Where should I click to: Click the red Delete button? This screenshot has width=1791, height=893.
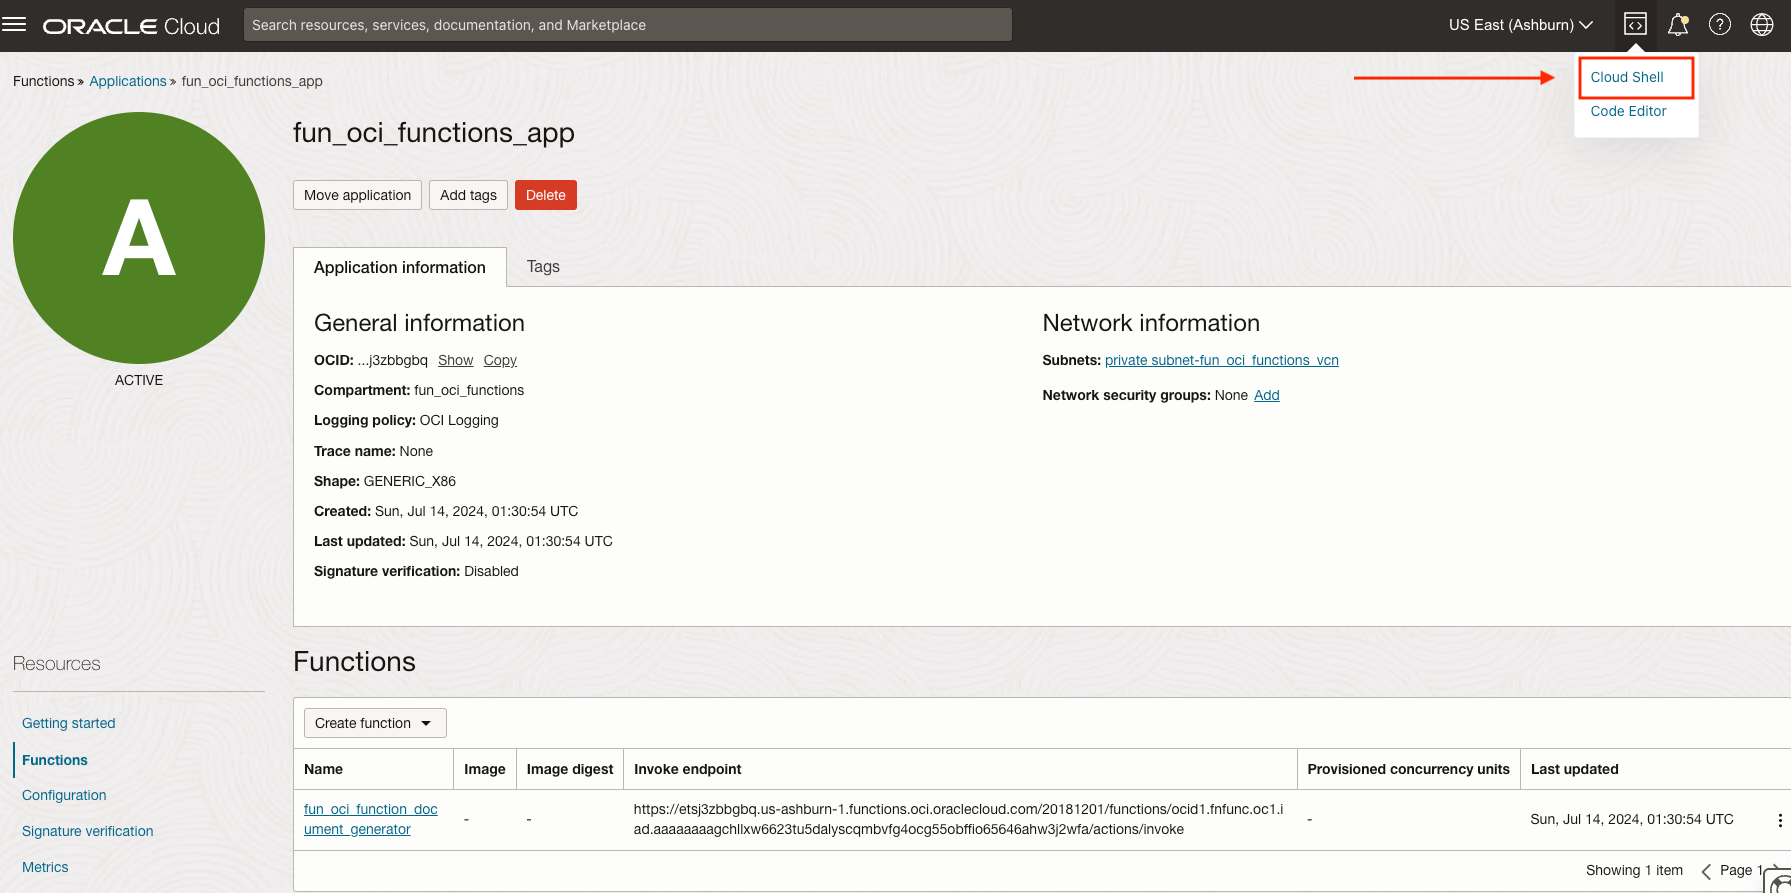[x=545, y=195]
